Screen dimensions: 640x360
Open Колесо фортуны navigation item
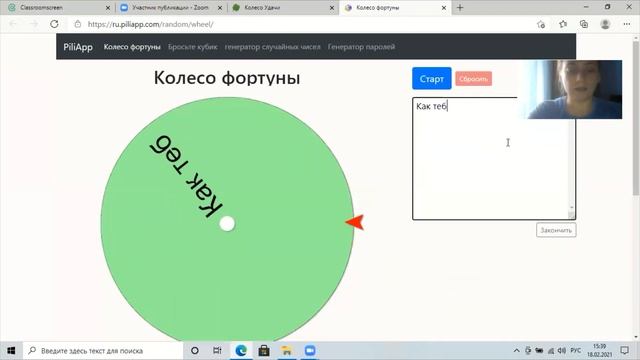[x=132, y=47]
